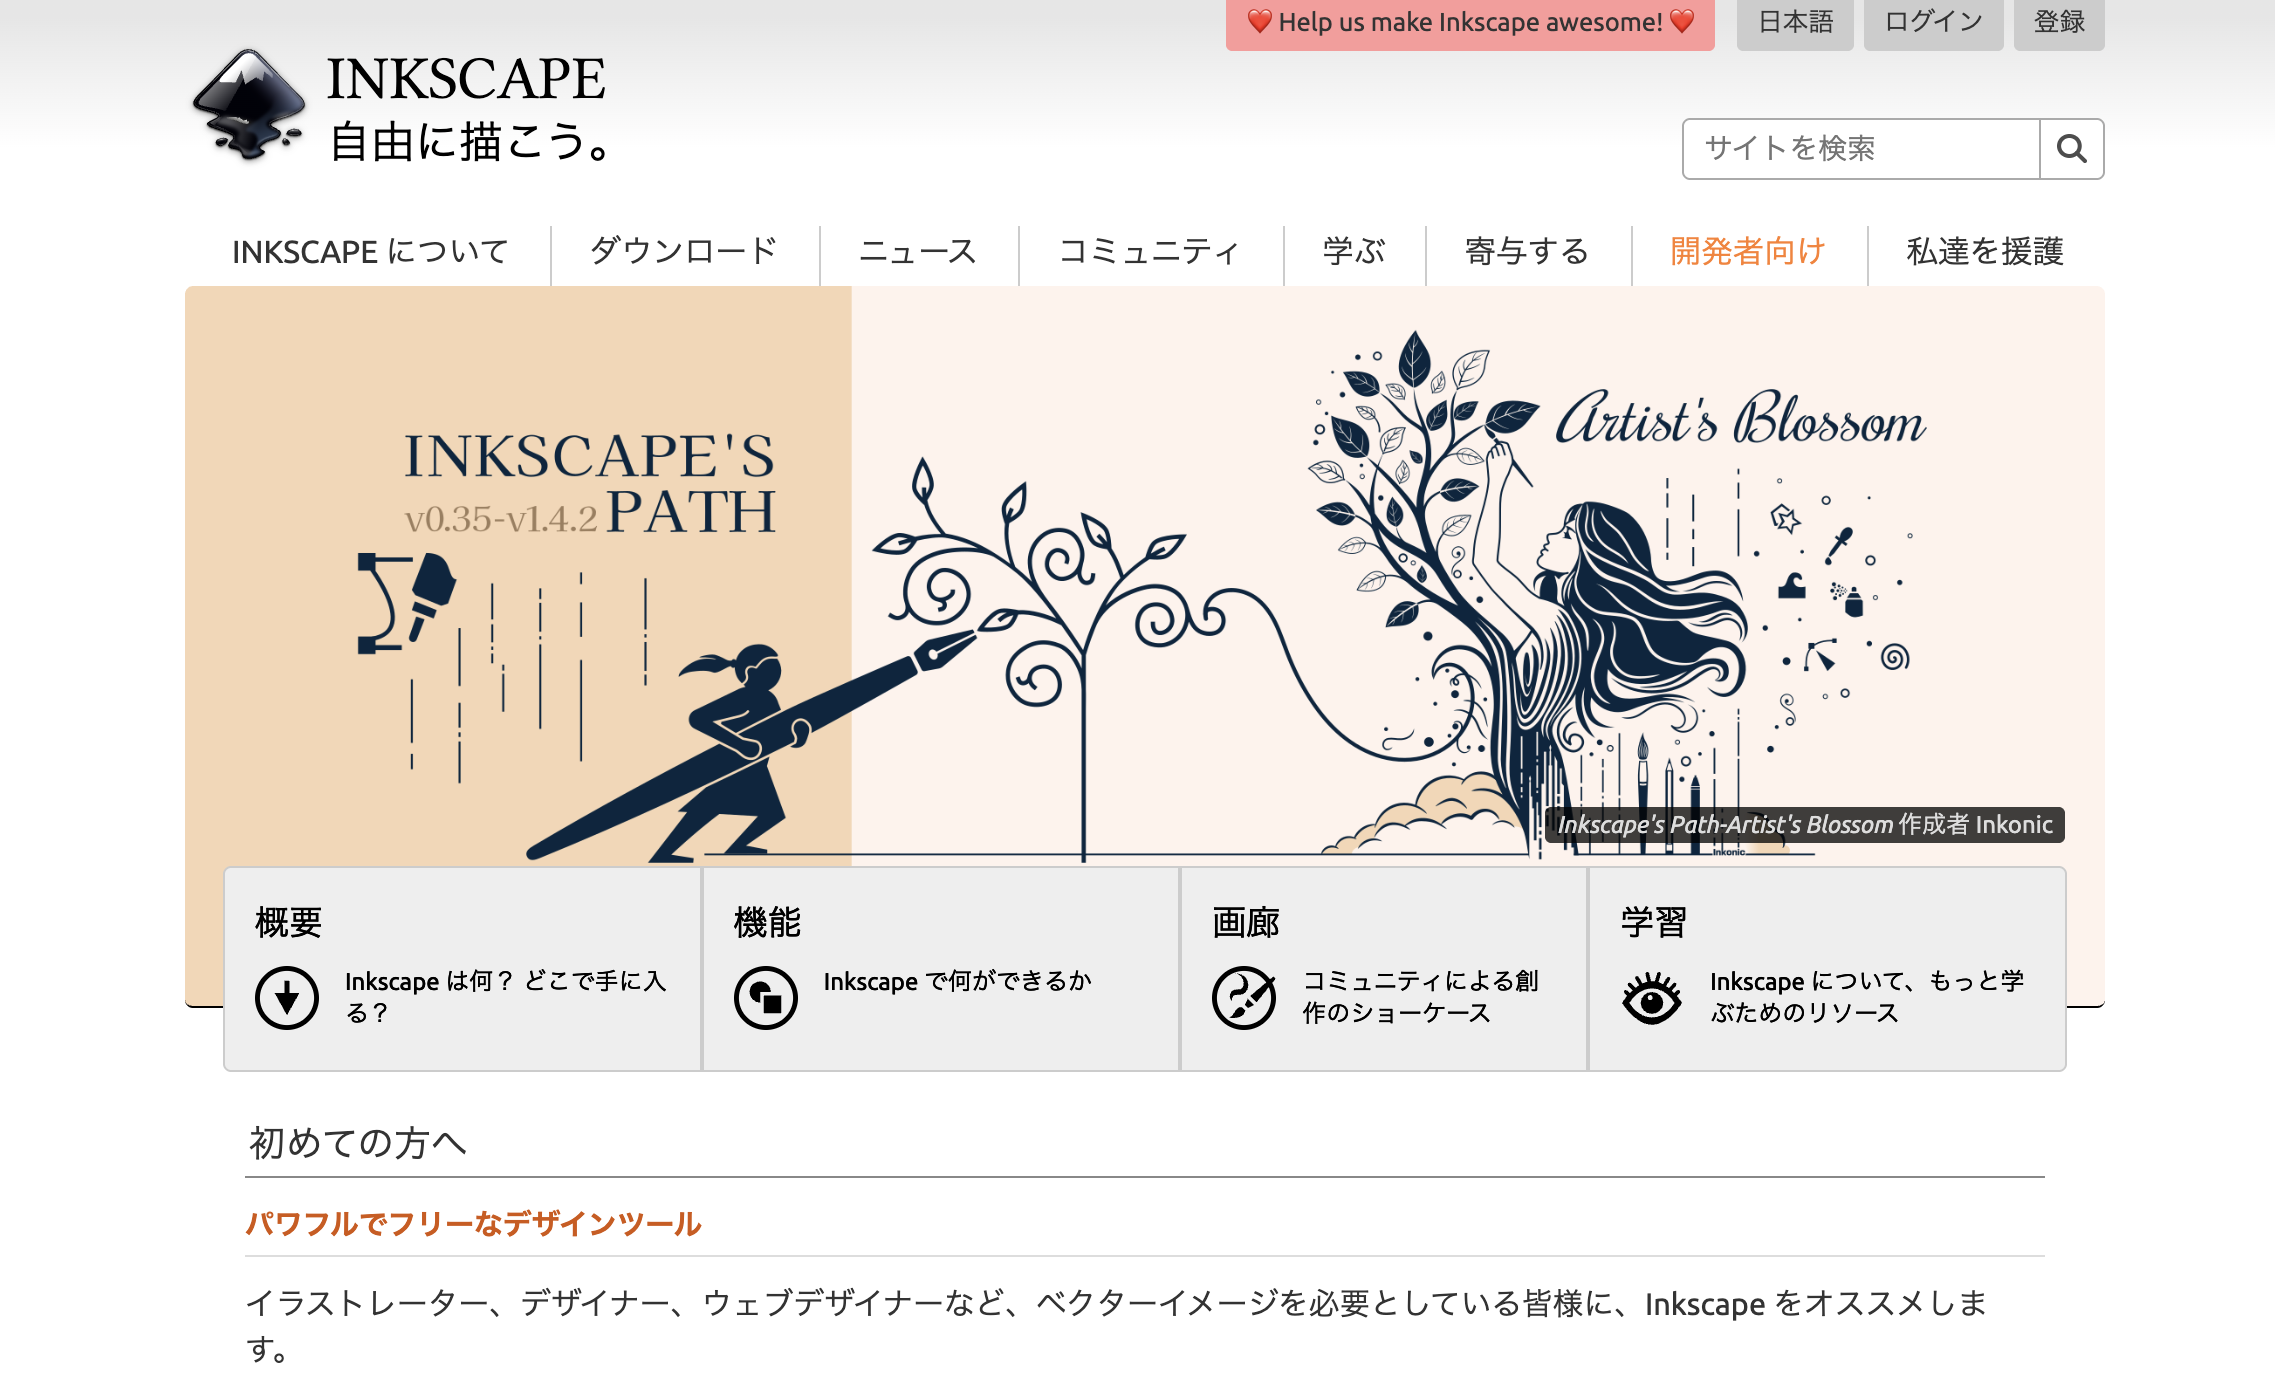
Task: Click the 自由に描こう。 tagline text
Action: tap(470, 142)
